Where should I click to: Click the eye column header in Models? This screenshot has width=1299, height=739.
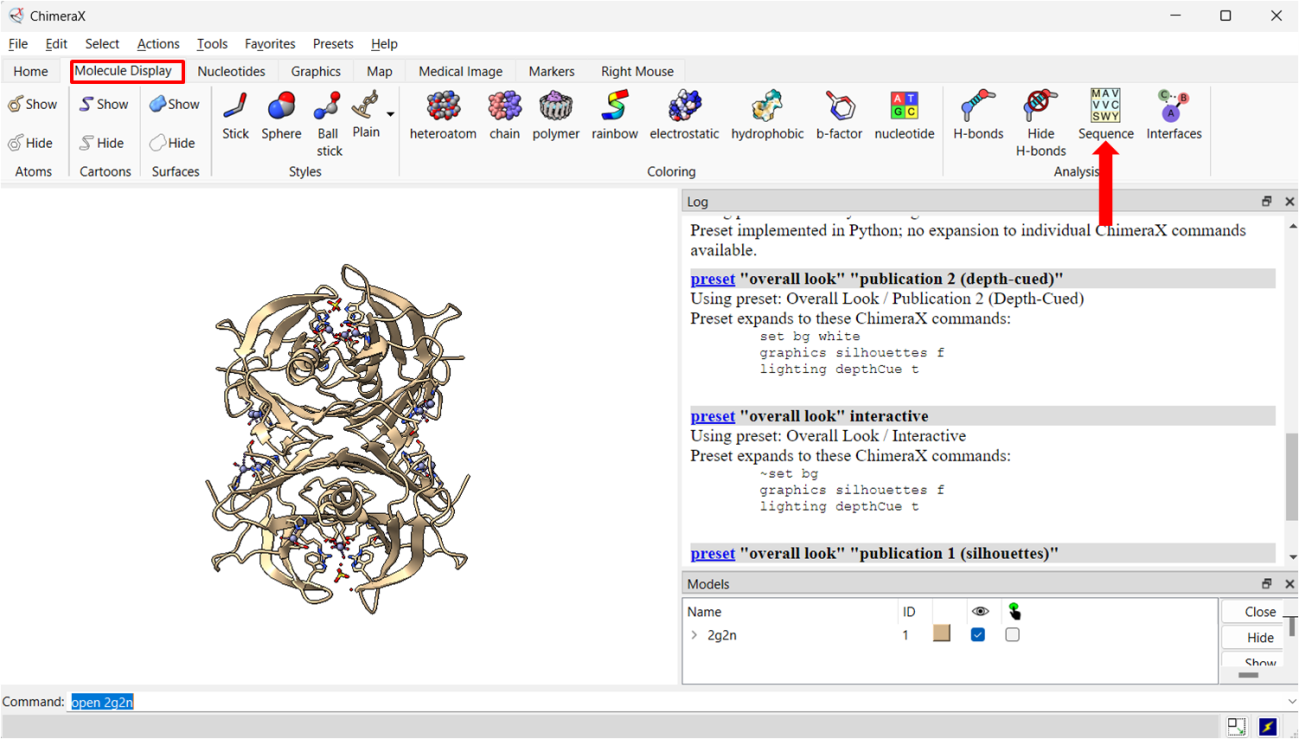coord(979,611)
